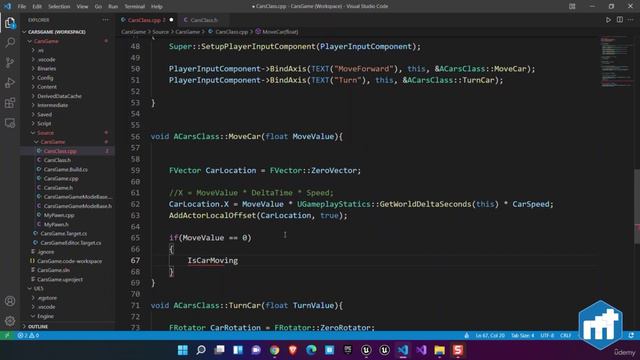Open the Explorer view in activity bar
Viewport: 640px width, 360px height.
[10, 22]
